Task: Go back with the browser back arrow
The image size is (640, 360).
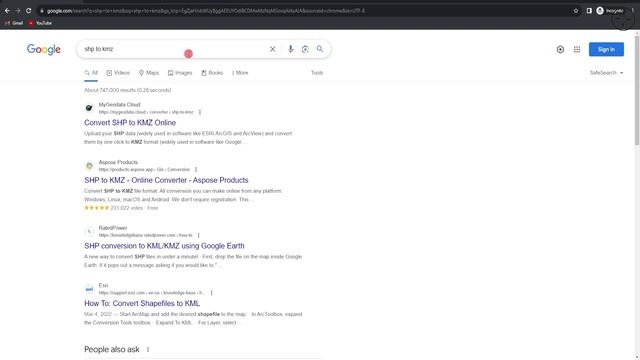Action: 7,11
